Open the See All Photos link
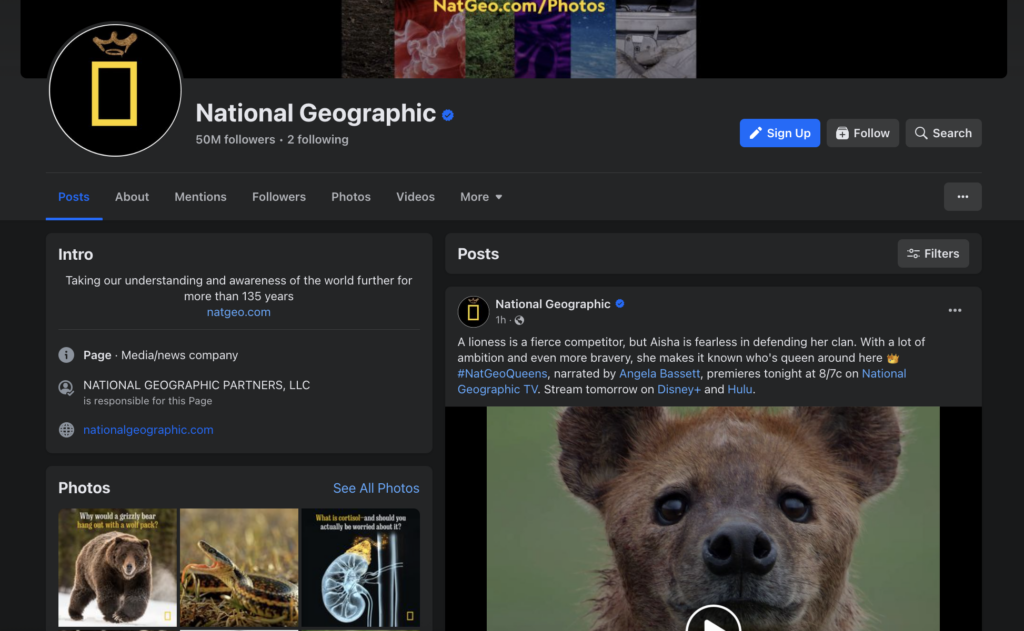 click(x=376, y=488)
